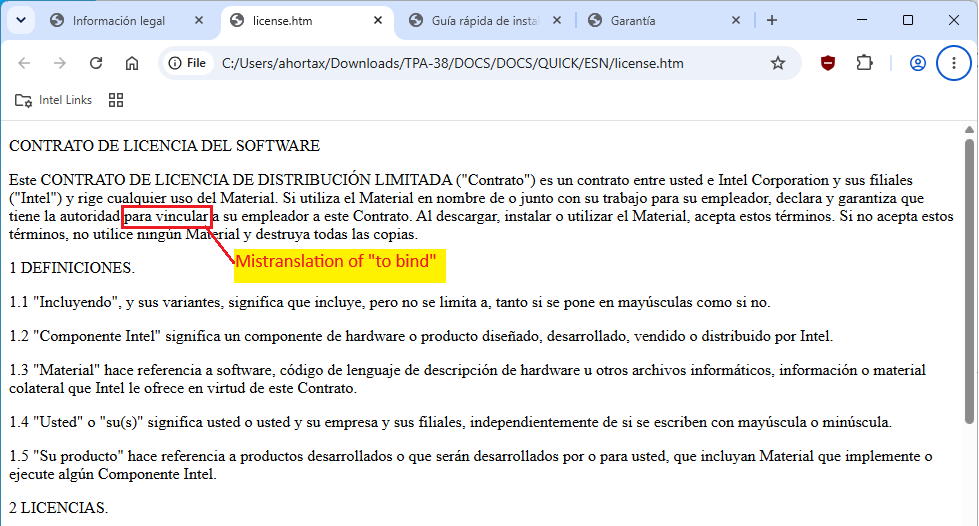Open the Extensions puzzle icon
This screenshot has height=526, width=979.
coord(864,63)
